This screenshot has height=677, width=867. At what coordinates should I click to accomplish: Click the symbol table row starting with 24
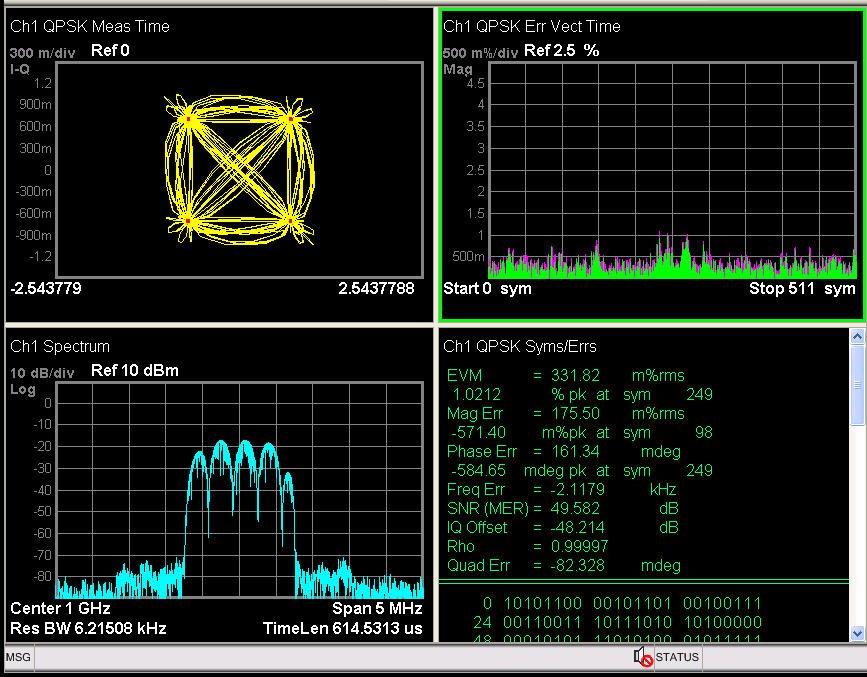[600, 621]
